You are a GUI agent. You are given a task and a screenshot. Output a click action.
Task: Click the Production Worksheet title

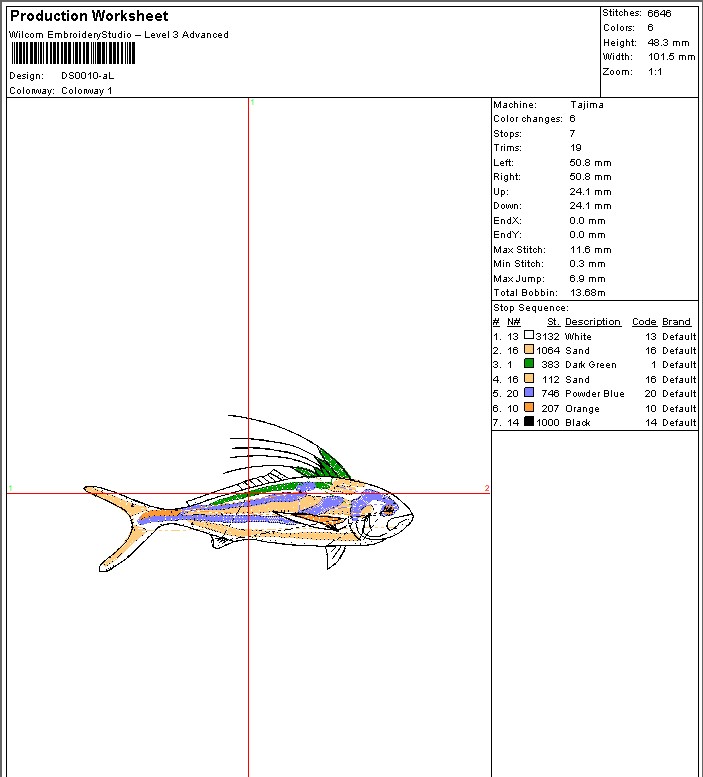(89, 16)
